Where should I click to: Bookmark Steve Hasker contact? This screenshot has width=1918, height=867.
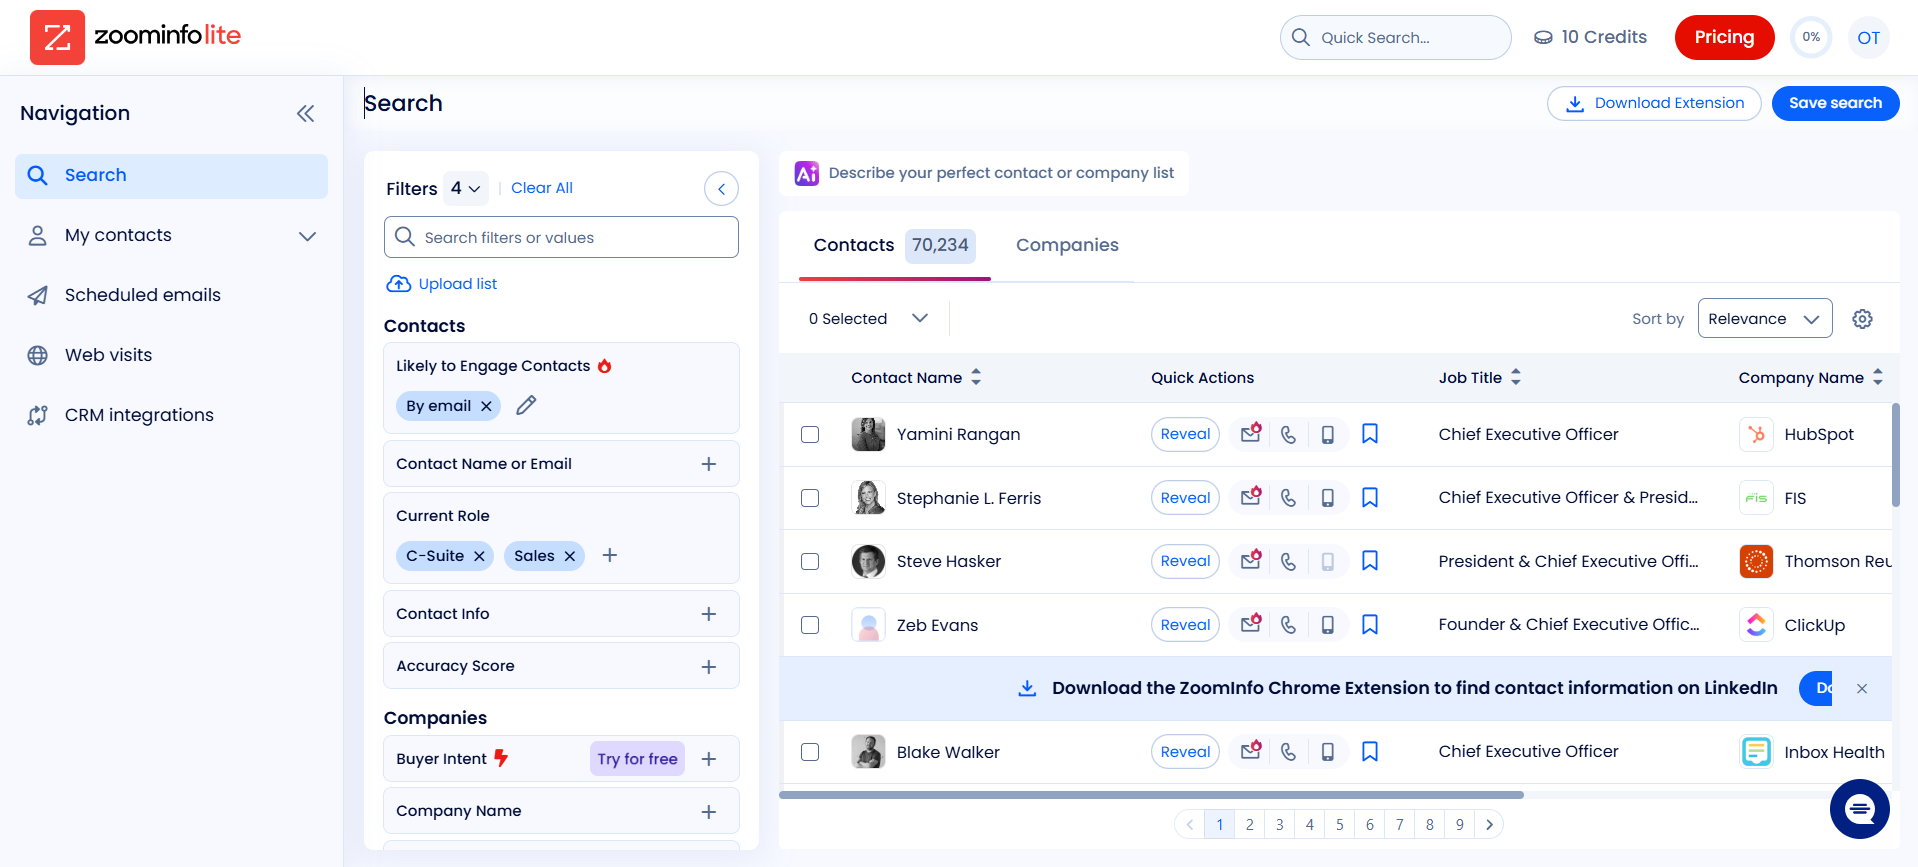pyautogui.click(x=1370, y=561)
